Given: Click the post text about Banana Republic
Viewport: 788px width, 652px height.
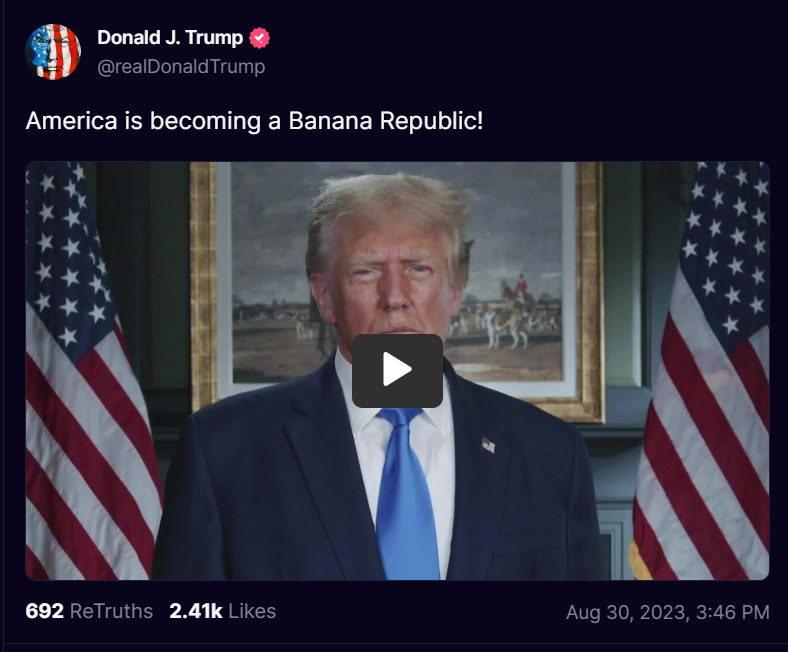Looking at the screenshot, I should coord(254,121).
